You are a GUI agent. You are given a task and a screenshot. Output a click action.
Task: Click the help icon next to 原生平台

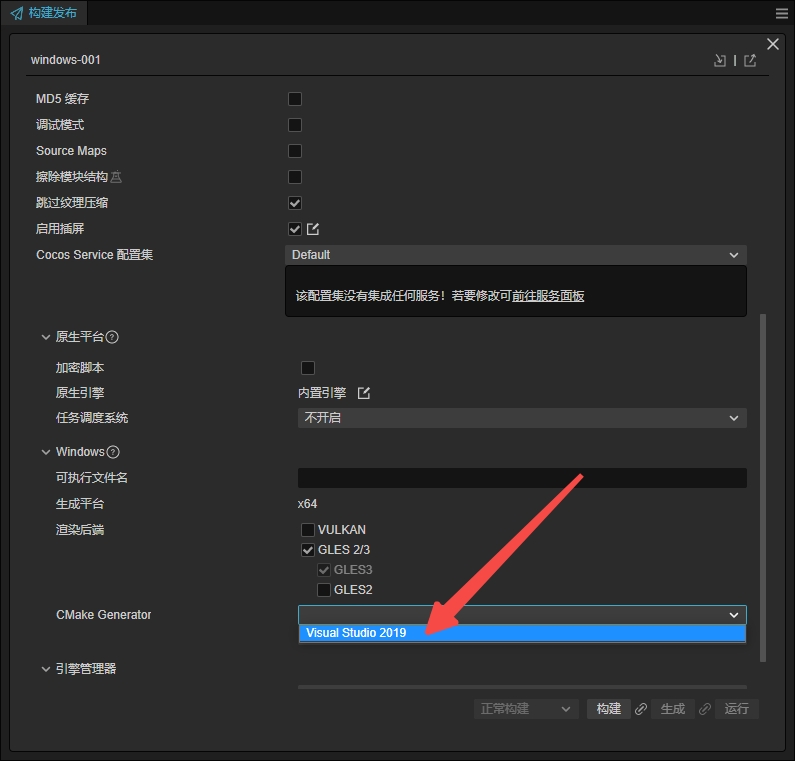click(x=113, y=337)
